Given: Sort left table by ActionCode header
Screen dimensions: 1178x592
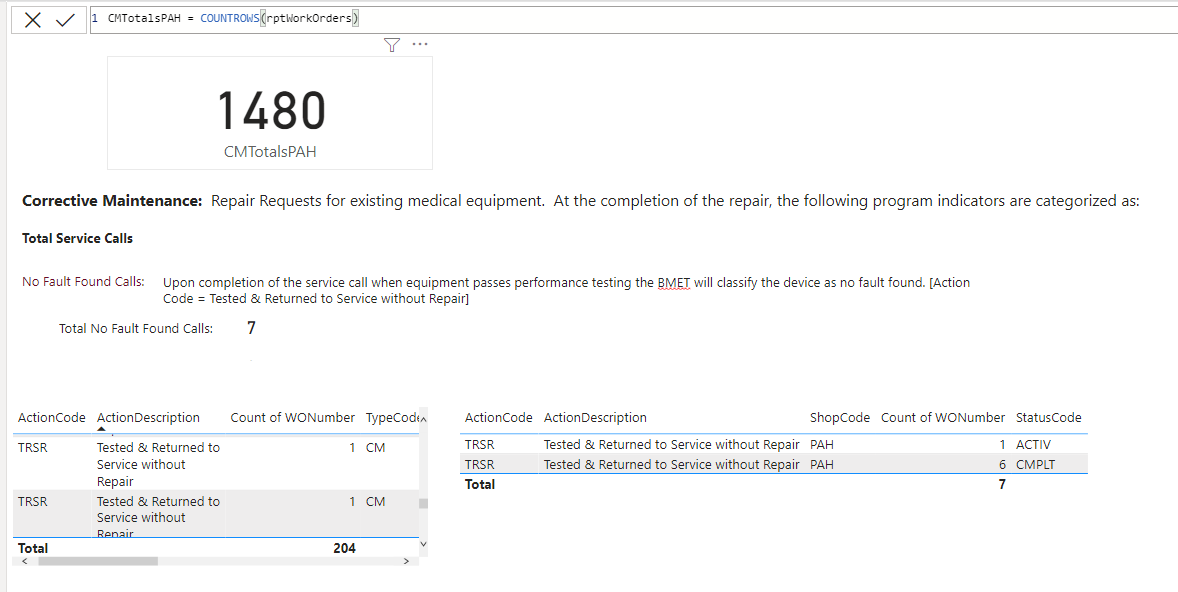Looking at the screenshot, I should pyautogui.click(x=52, y=418).
